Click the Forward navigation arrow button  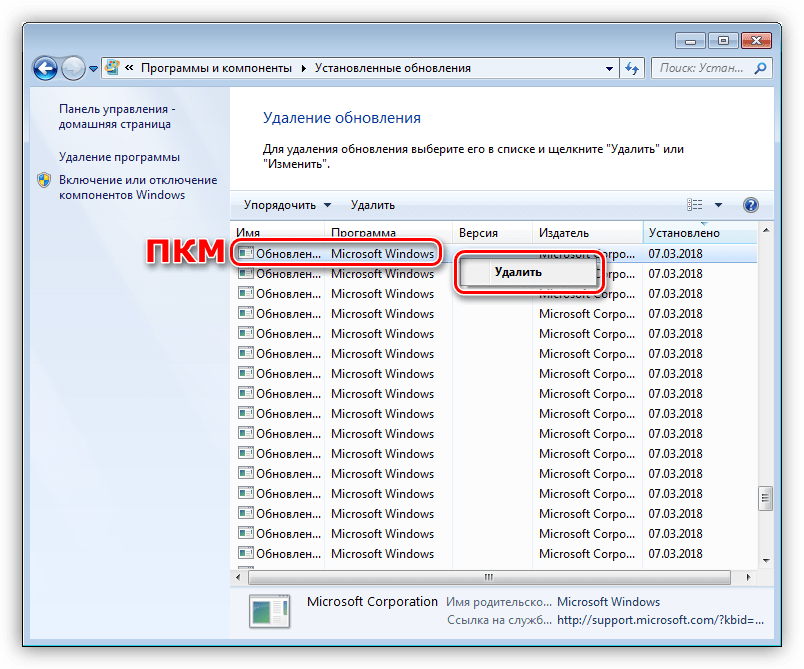[x=74, y=69]
